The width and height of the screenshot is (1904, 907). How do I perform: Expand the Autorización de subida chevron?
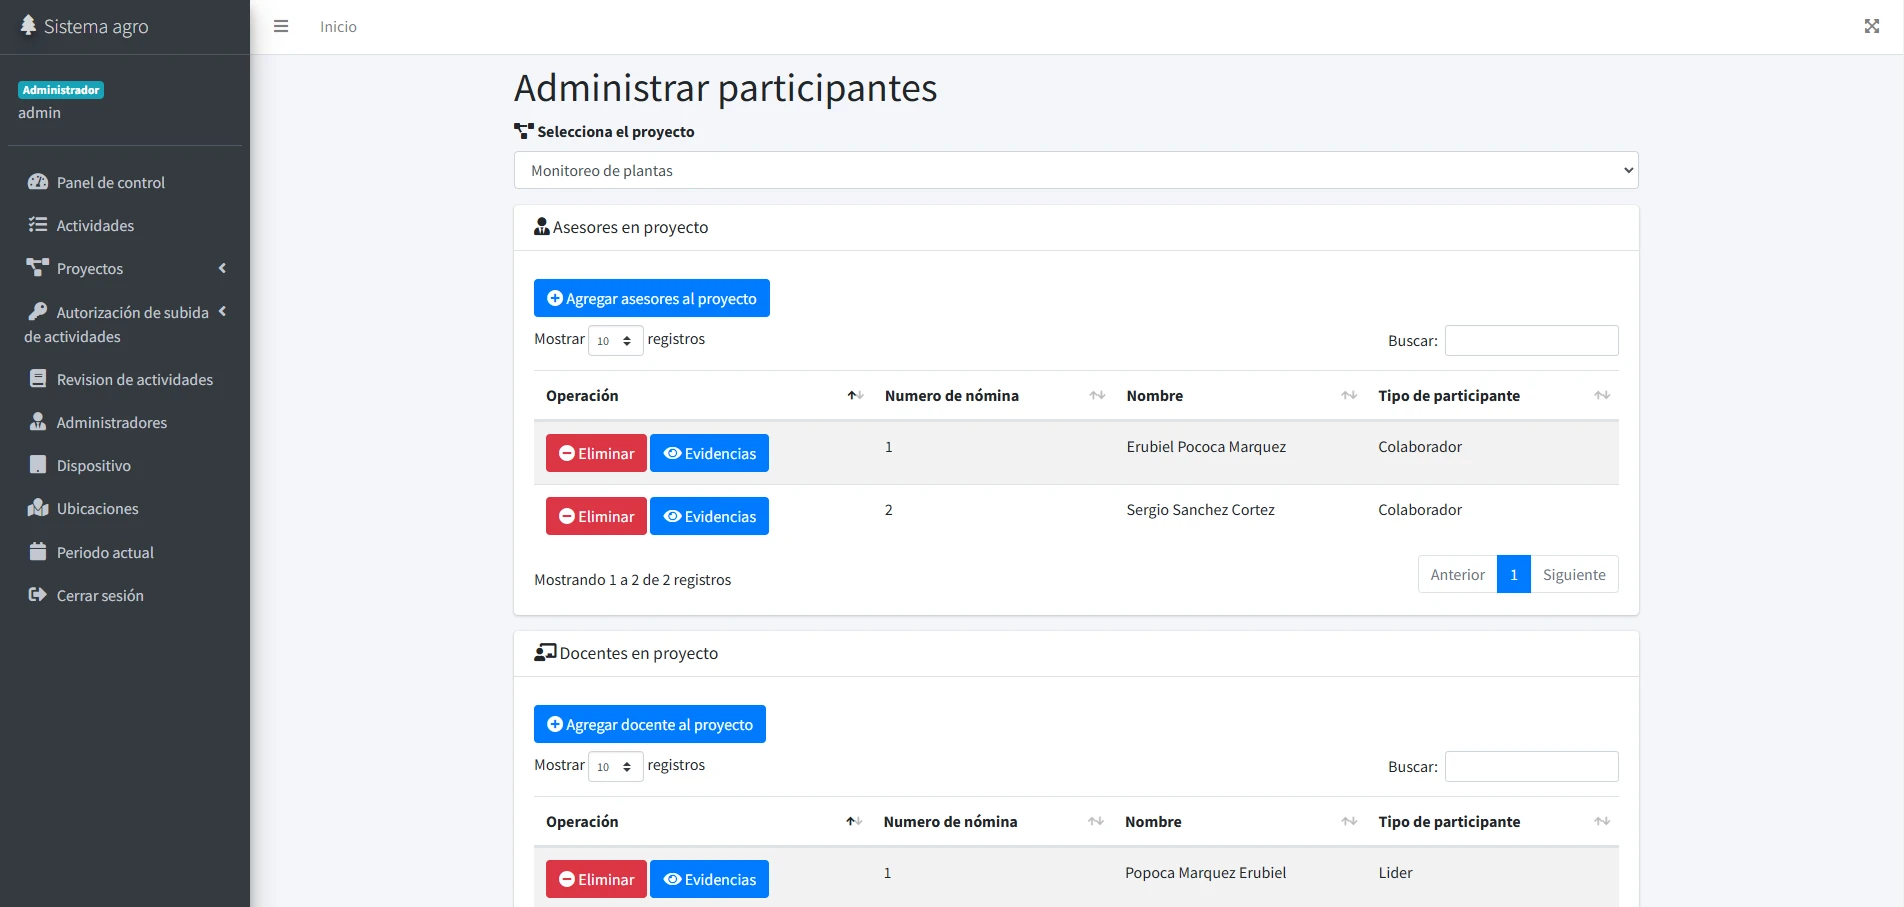222,311
